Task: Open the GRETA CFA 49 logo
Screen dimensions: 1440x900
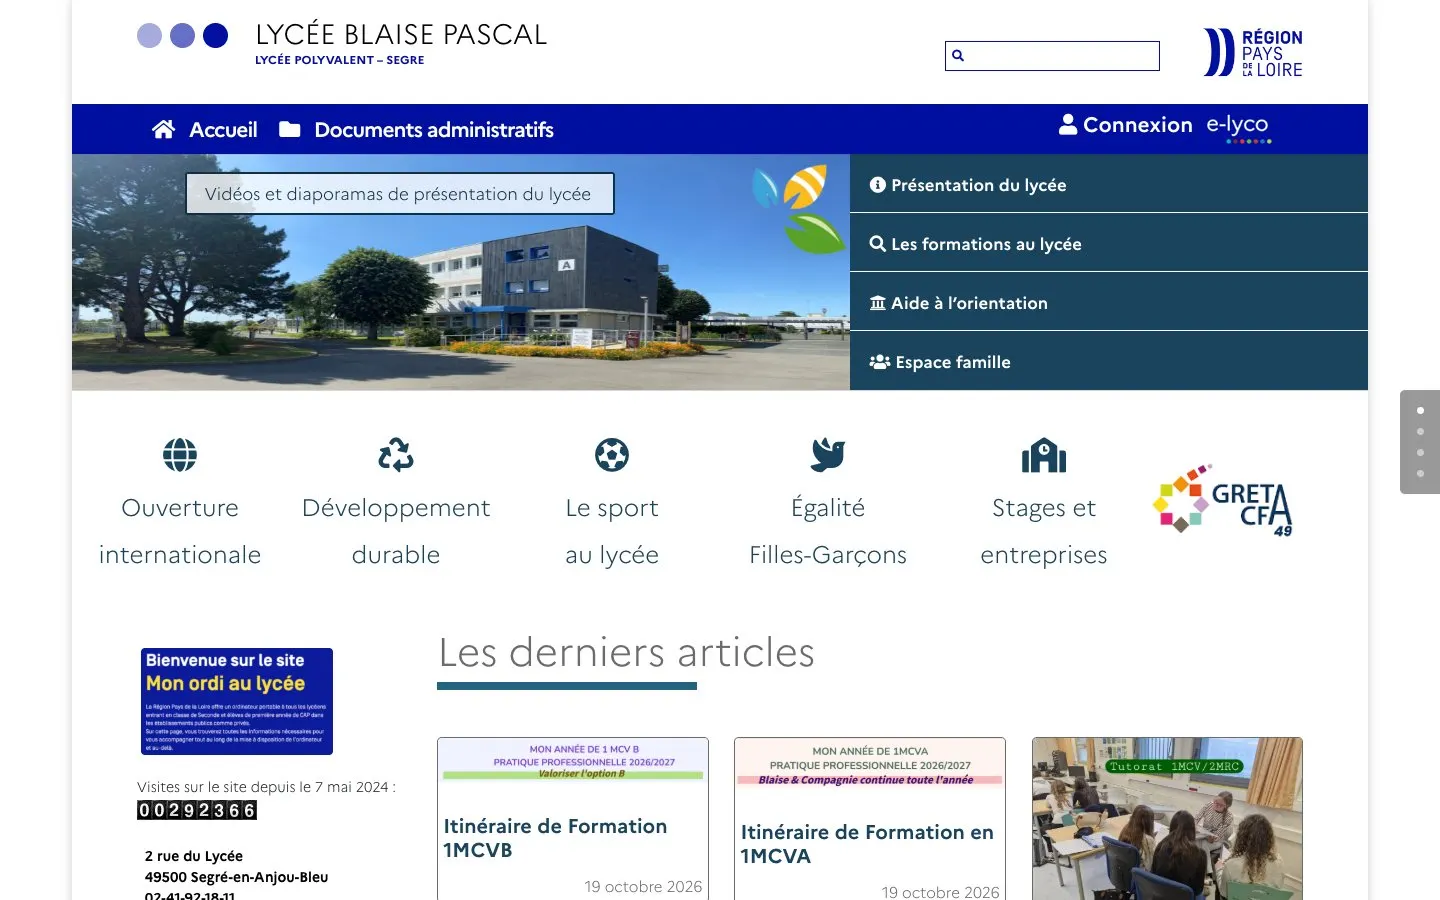Action: pos(1223,499)
